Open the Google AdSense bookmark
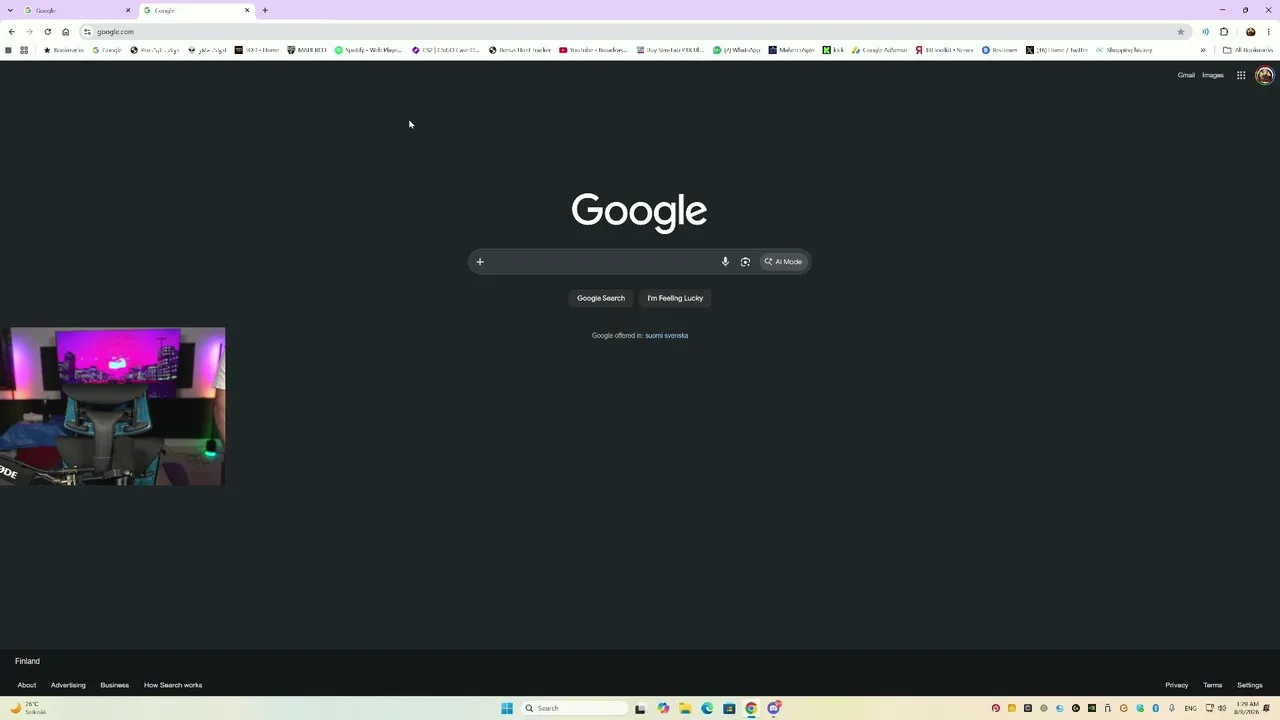The image size is (1280, 720). [x=880, y=50]
